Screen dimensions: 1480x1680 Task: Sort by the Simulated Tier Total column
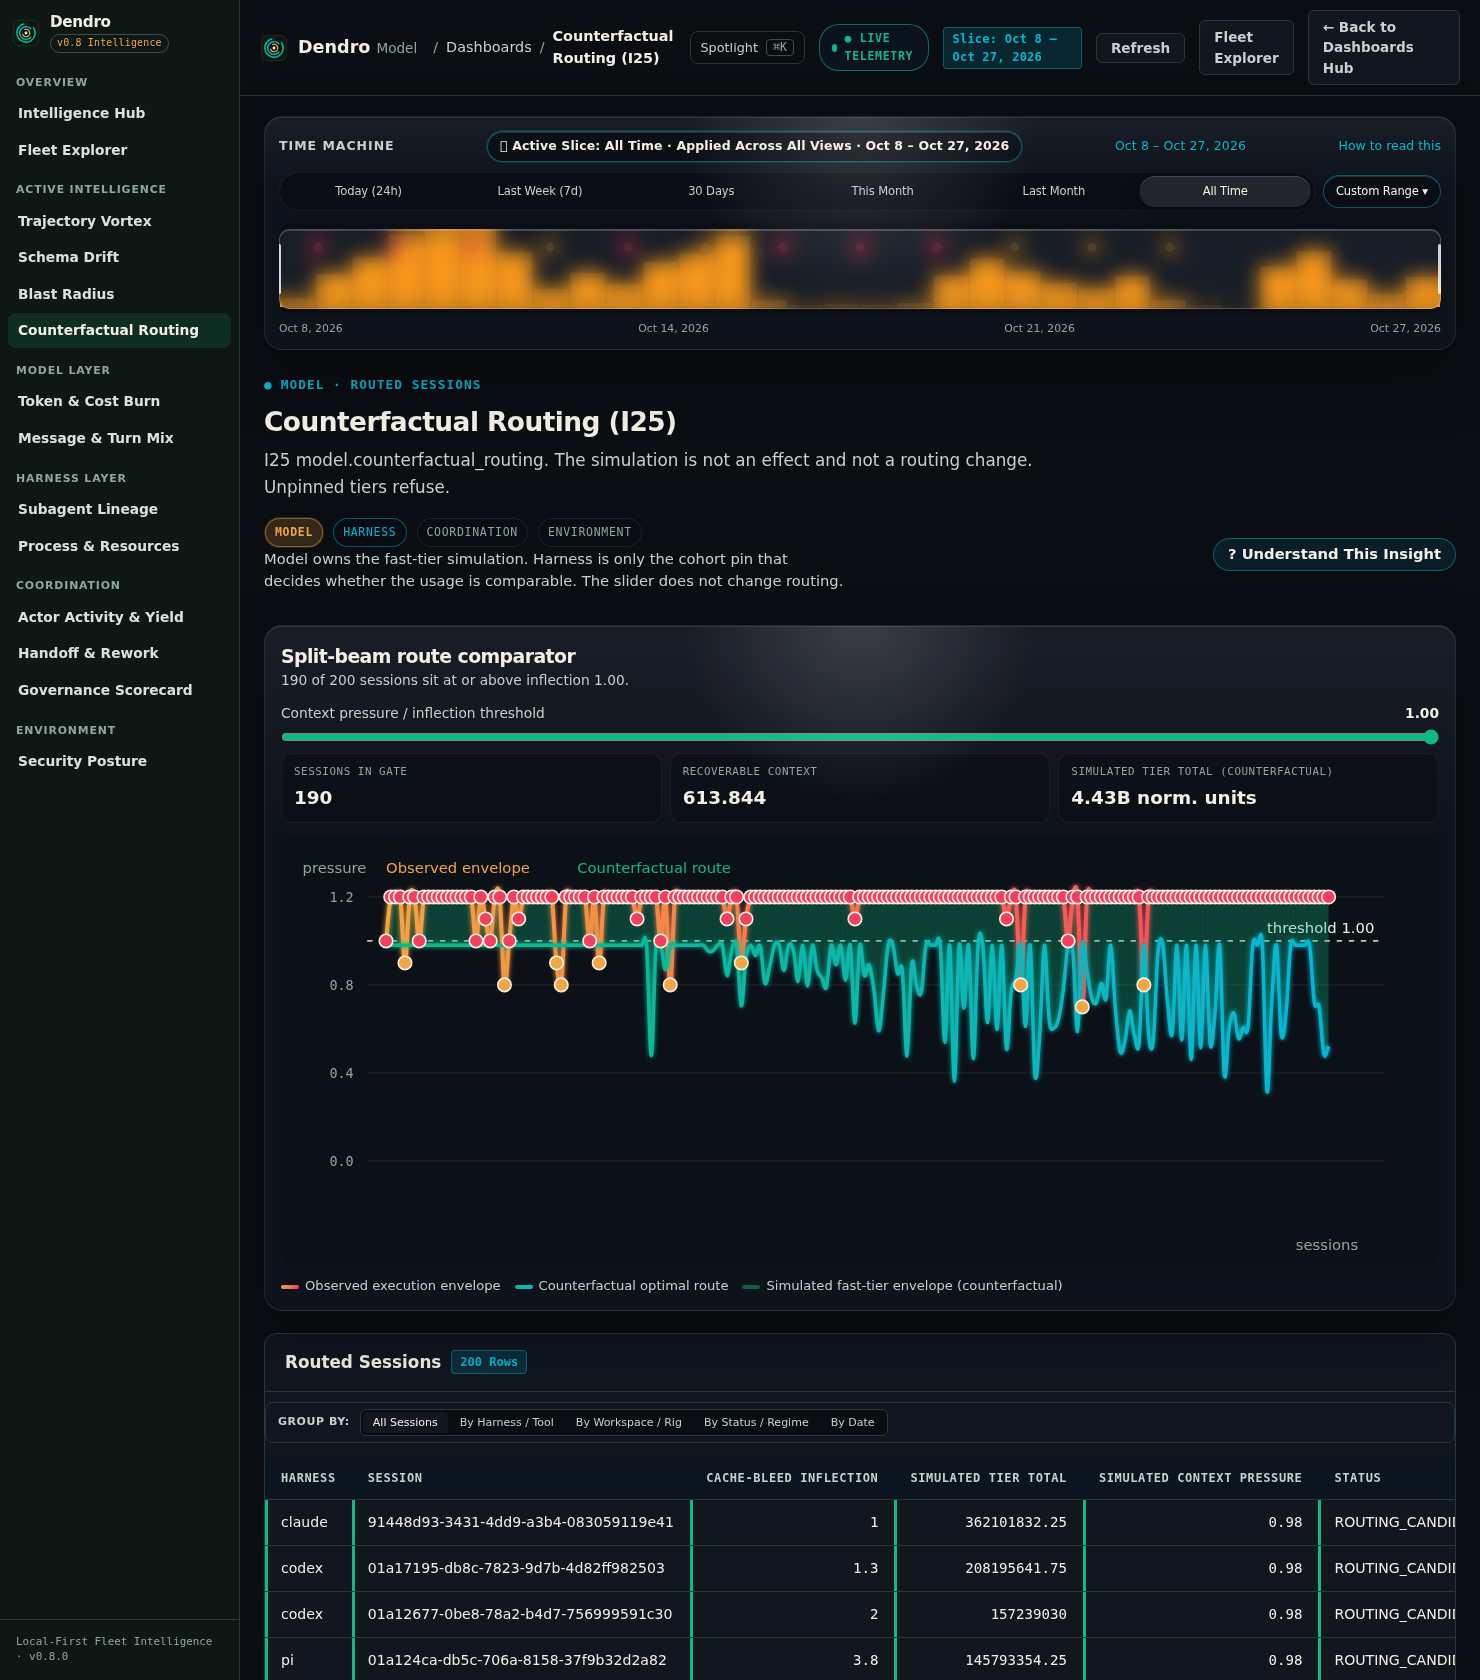[988, 1478]
